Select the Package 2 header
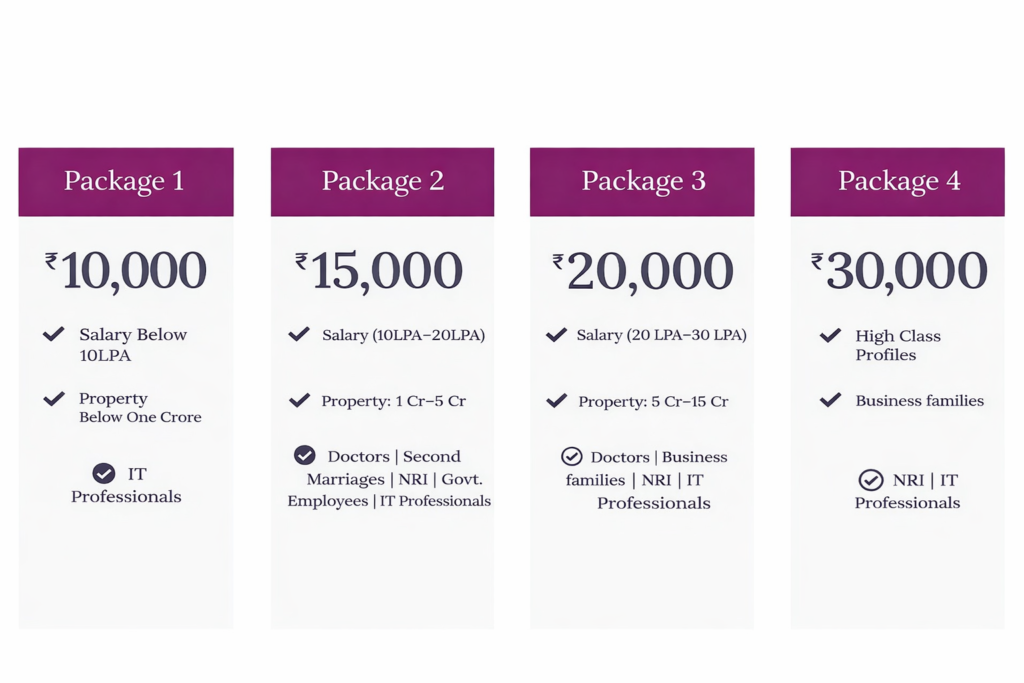 pos(382,181)
